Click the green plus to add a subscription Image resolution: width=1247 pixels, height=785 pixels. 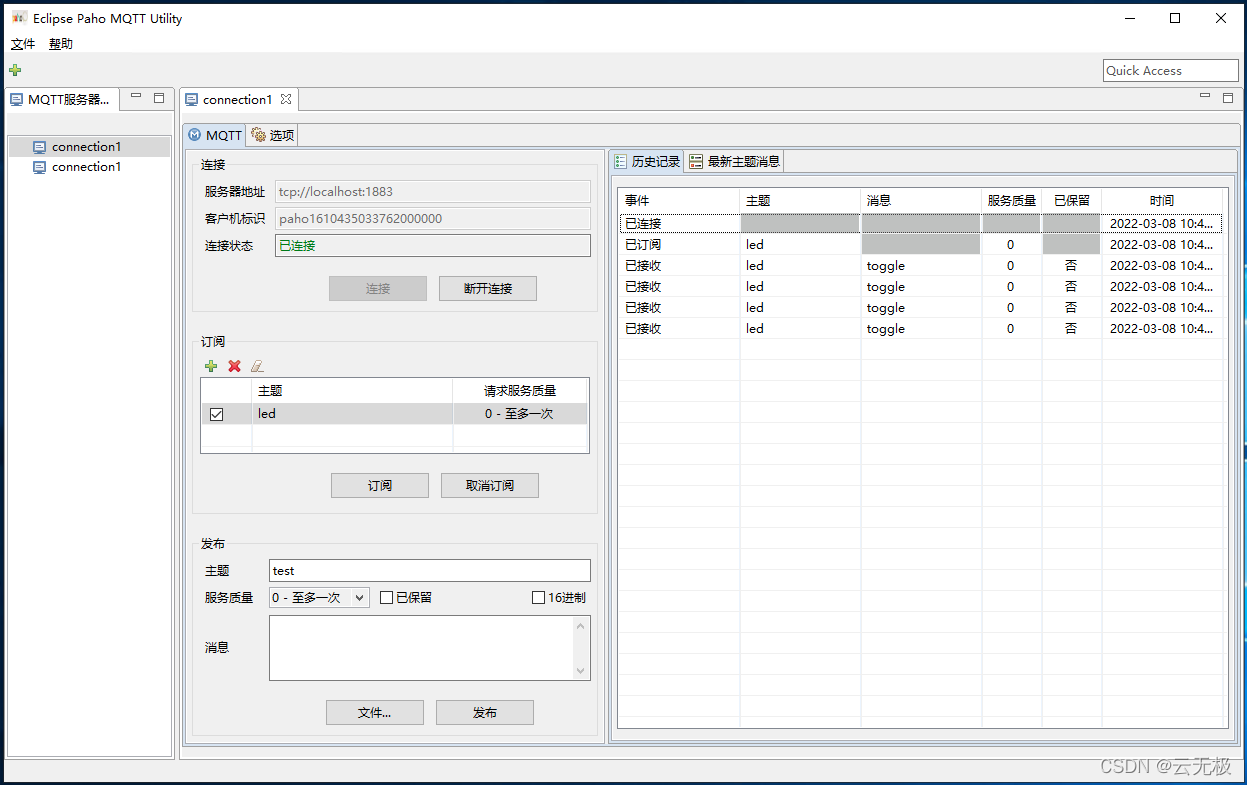tap(211, 366)
